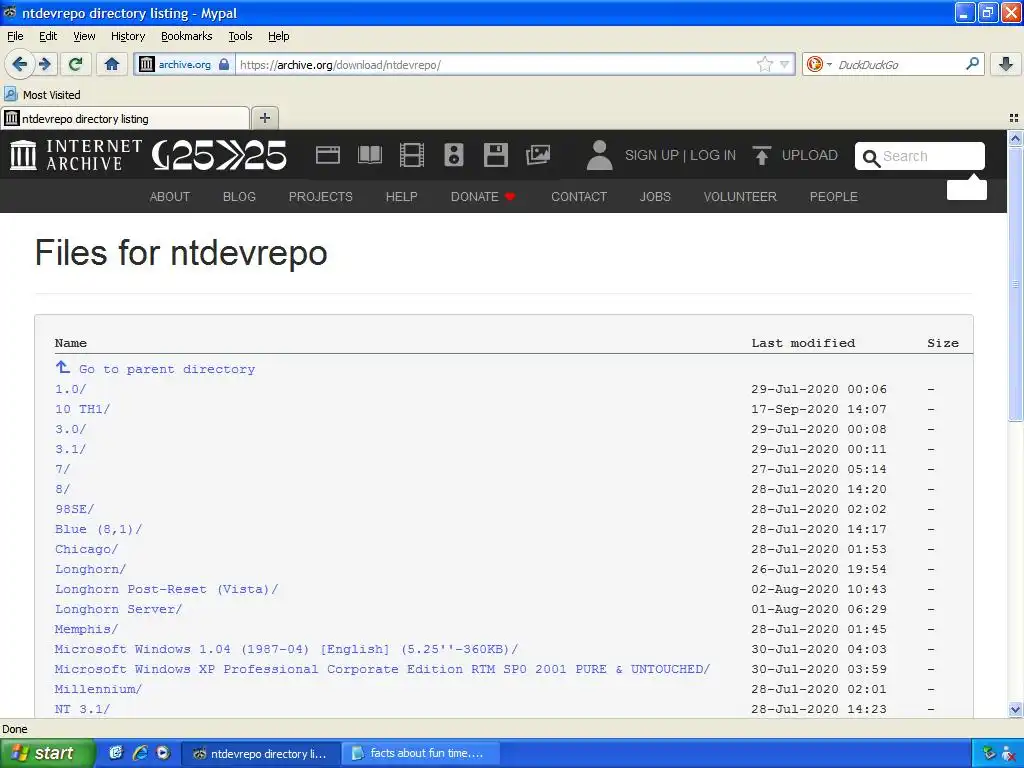
Task: Open a new tab with plus button
Action: click(264, 118)
